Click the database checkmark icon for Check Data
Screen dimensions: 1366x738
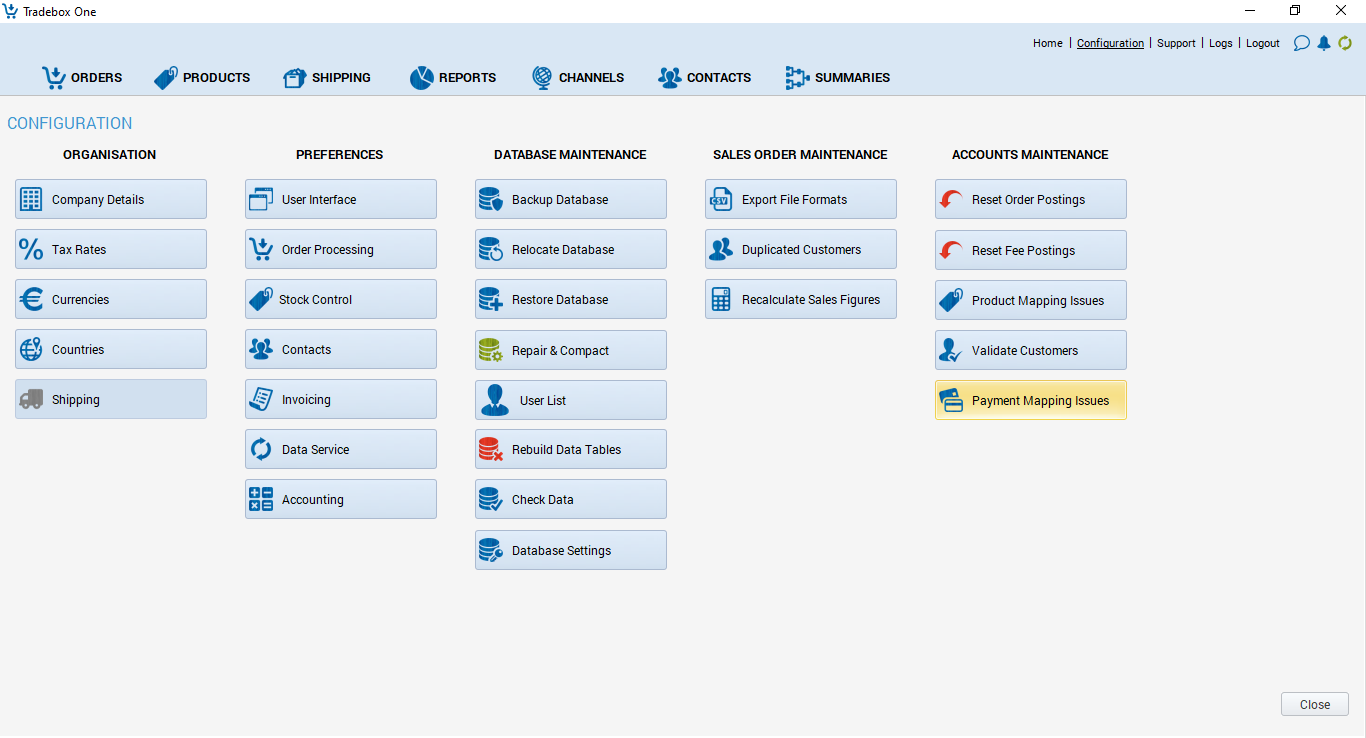(491, 499)
